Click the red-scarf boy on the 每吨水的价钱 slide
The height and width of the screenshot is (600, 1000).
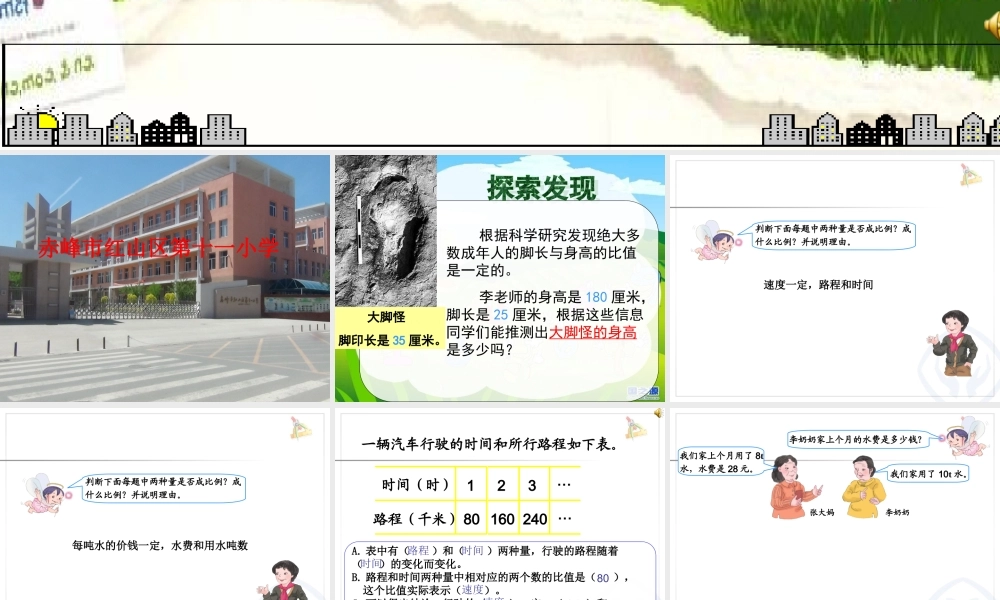click(280, 580)
